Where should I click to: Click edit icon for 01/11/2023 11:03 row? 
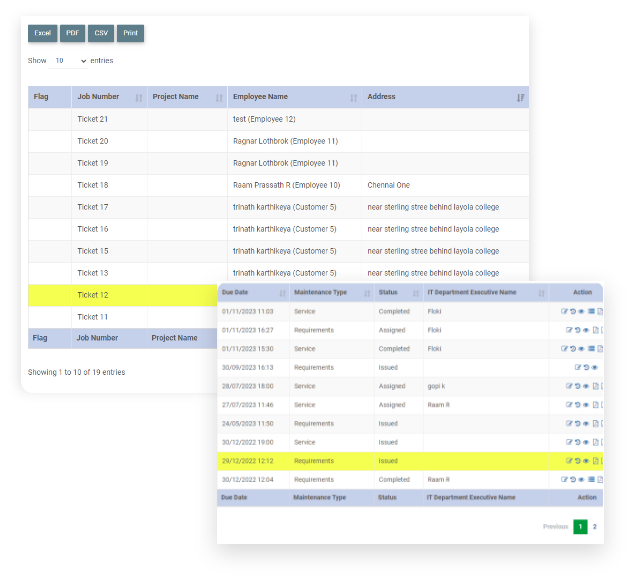[x=565, y=311]
